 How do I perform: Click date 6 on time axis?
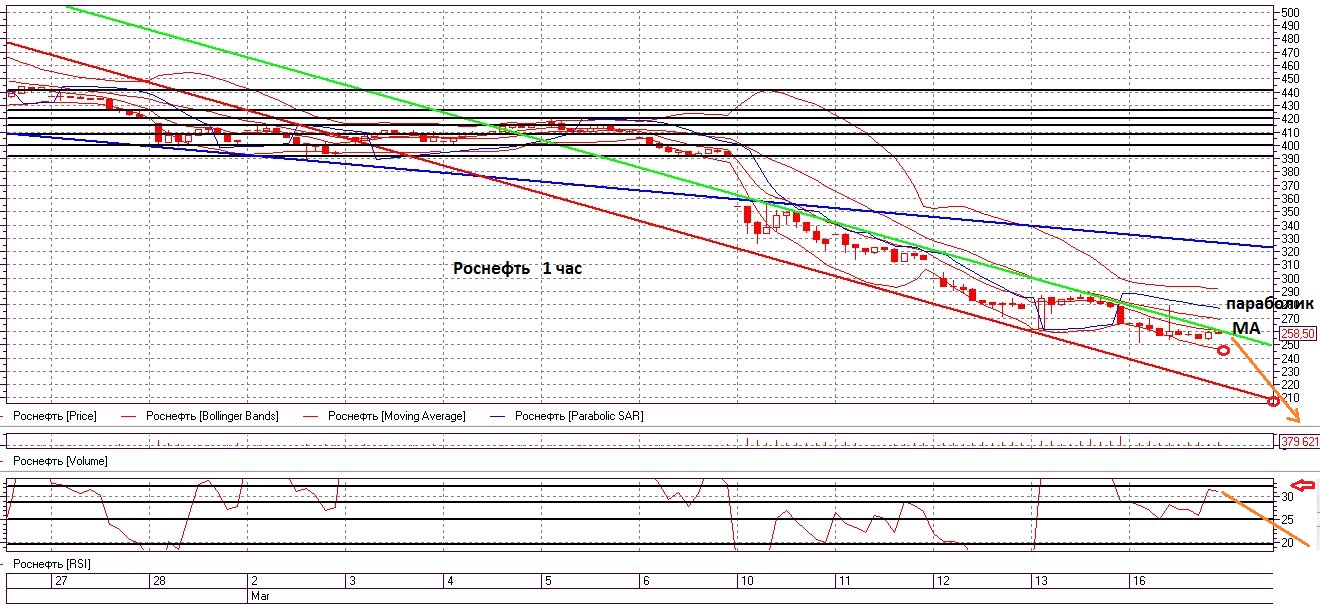tap(645, 580)
